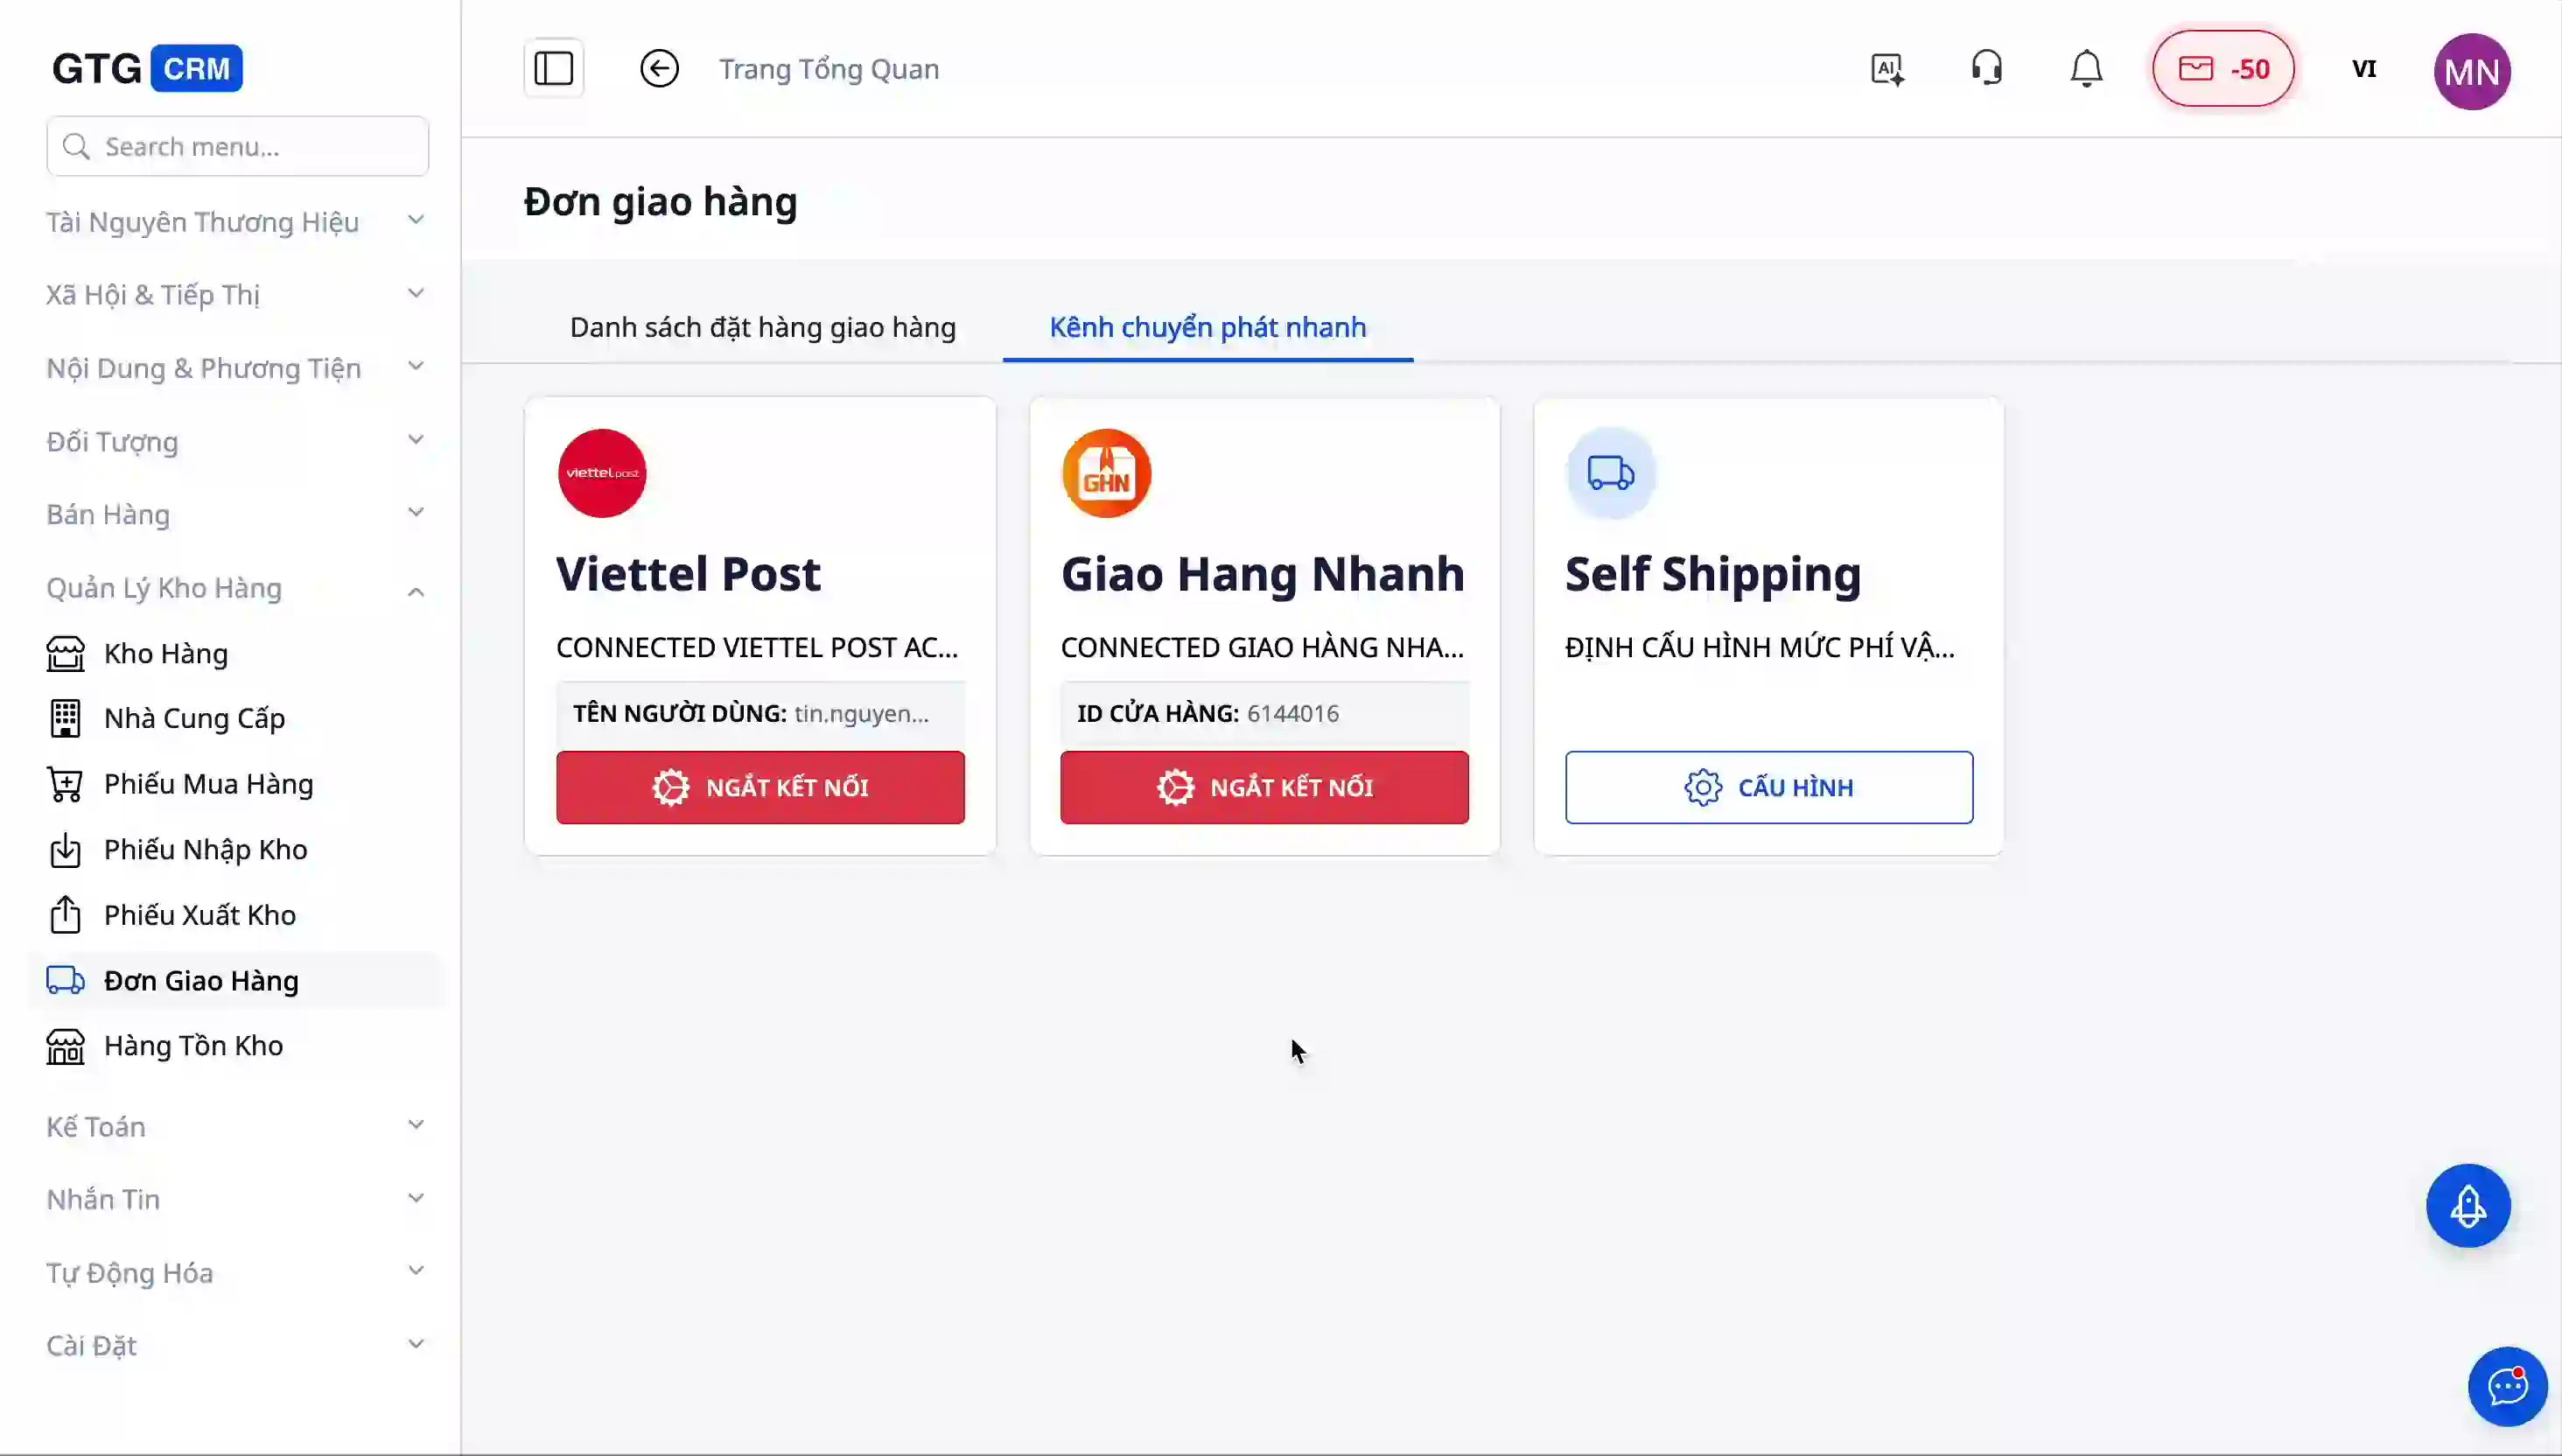
Task: Disconnect Viettel Post with Ngắt Kết Nối
Action: pyautogui.click(x=760, y=787)
